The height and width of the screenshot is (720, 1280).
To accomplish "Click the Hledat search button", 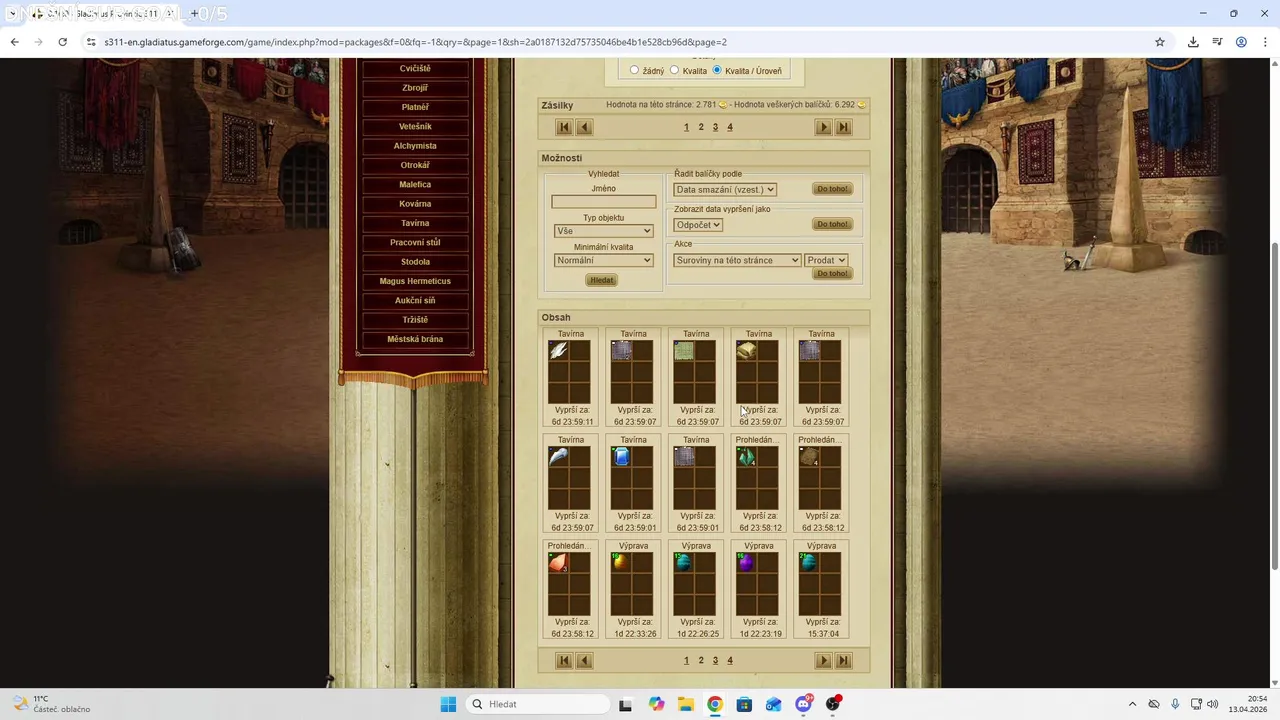I will point(601,280).
